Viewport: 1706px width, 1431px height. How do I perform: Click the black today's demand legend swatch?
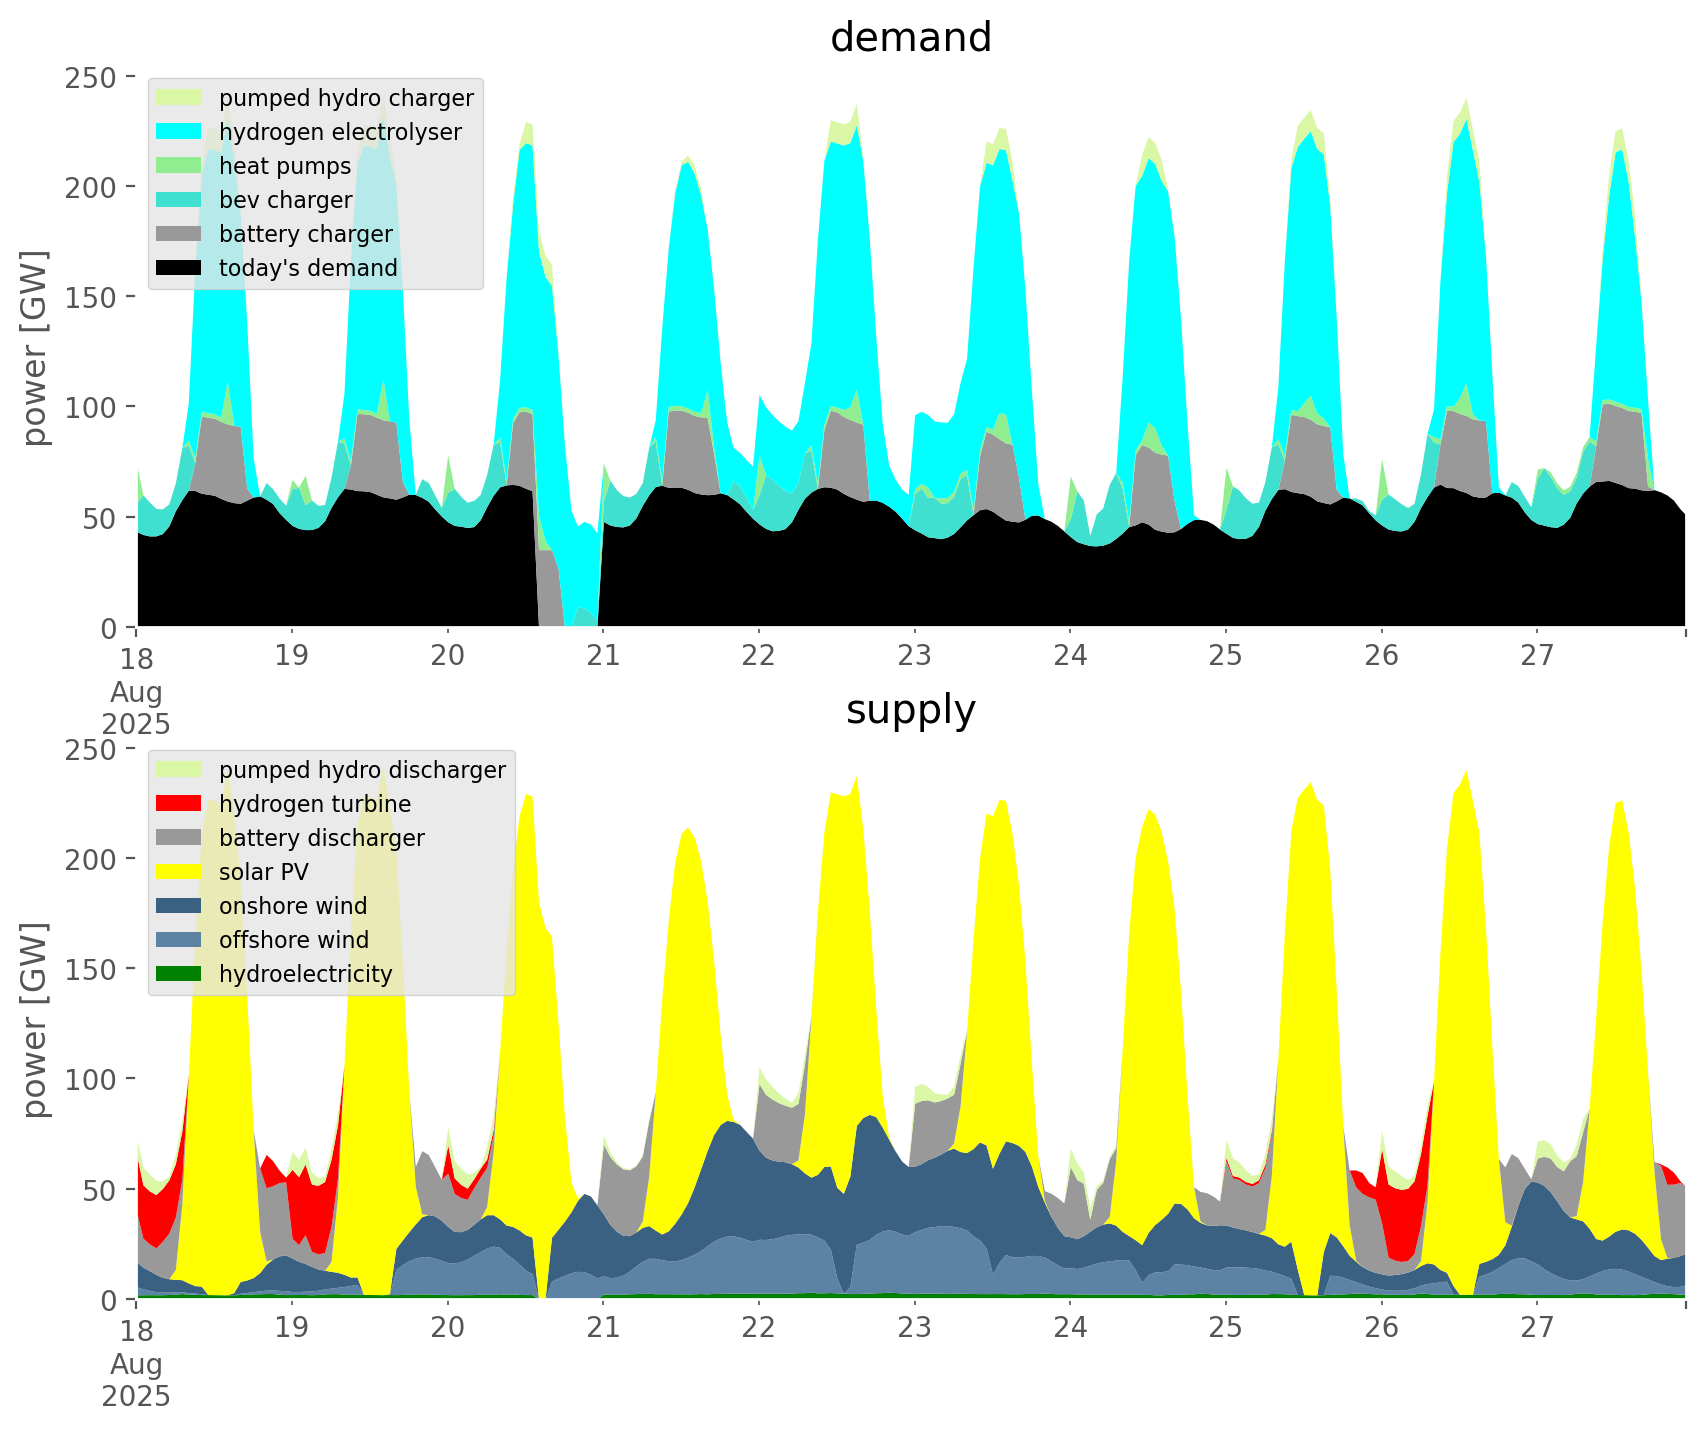pyautogui.click(x=180, y=268)
